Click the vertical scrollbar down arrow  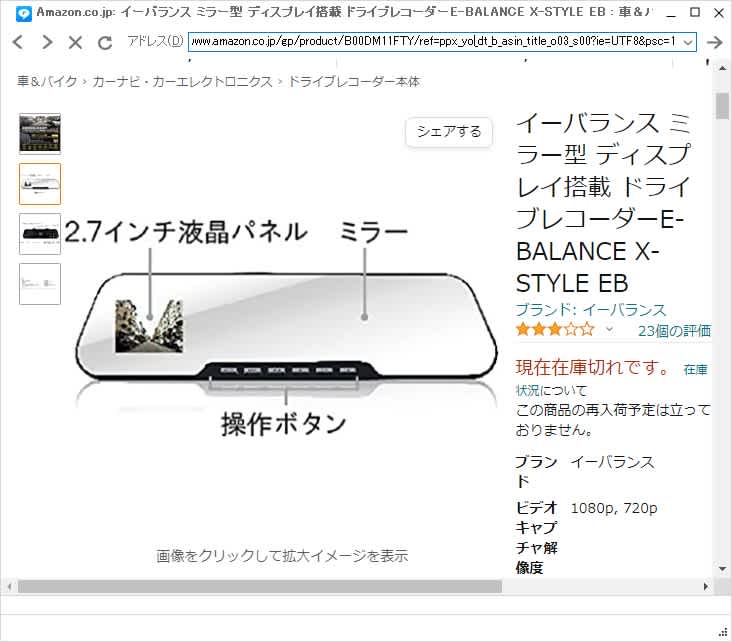point(723,569)
